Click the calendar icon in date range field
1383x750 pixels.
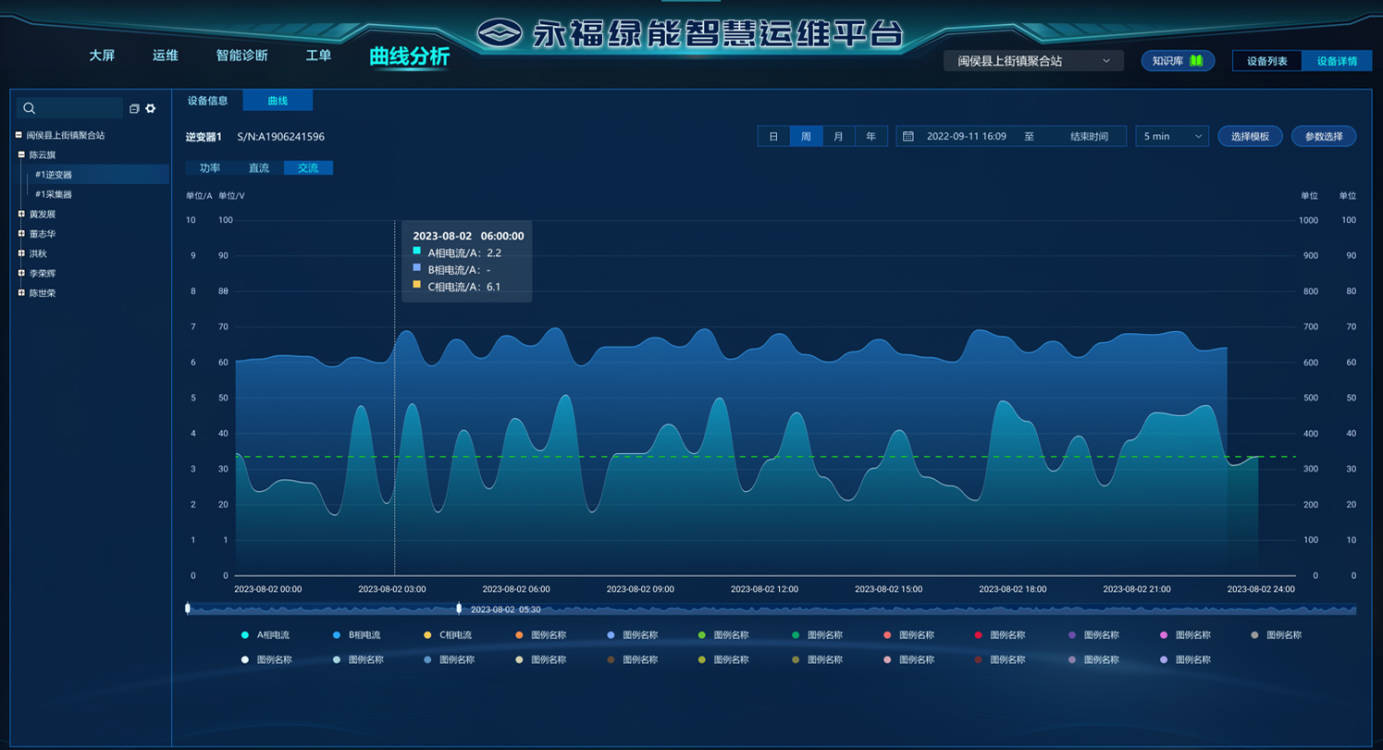(x=908, y=136)
